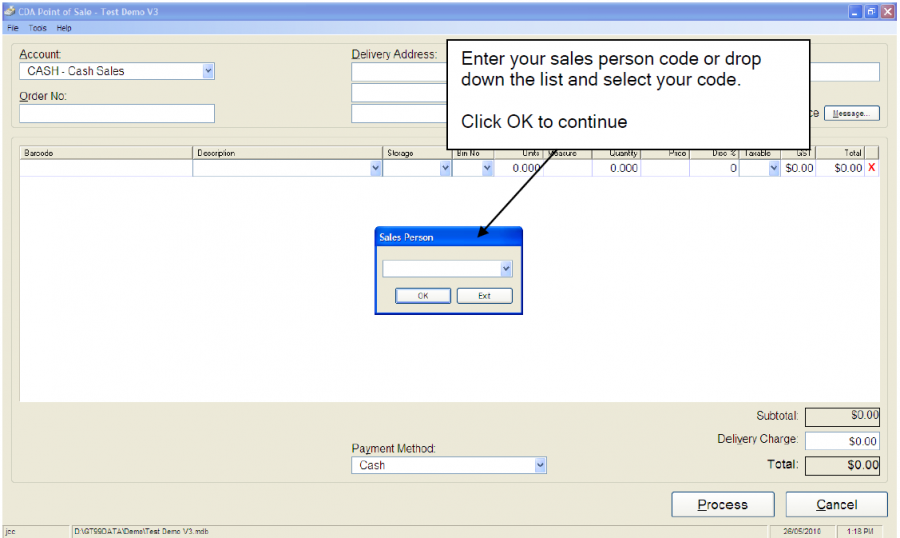Image resolution: width=900 pixels, height=538 pixels.
Task: Open the Help menu
Action: tap(64, 28)
